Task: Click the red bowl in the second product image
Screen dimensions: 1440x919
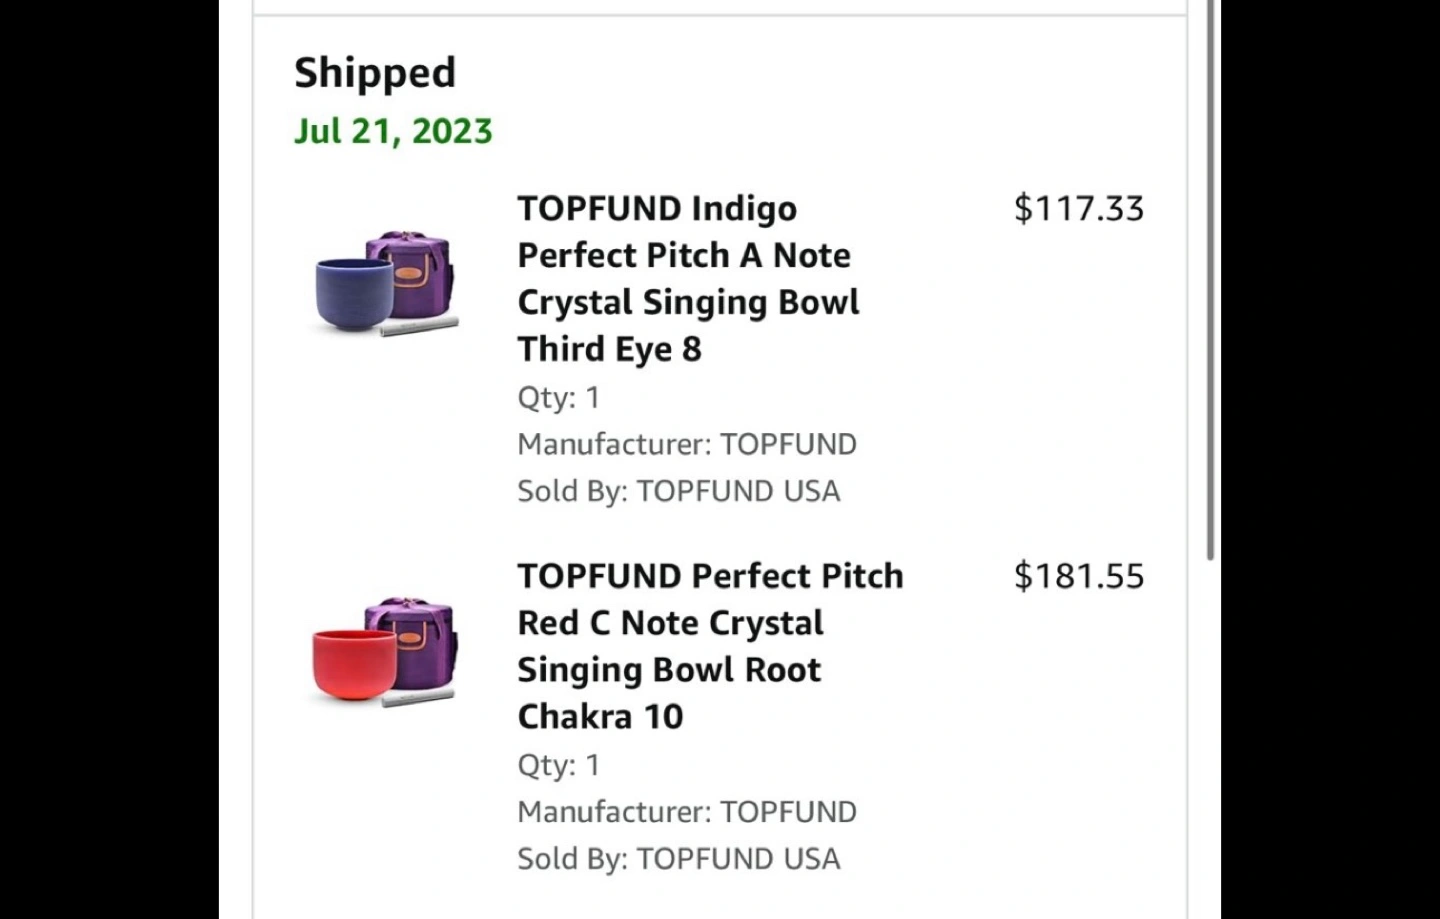Action: coord(352,664)
